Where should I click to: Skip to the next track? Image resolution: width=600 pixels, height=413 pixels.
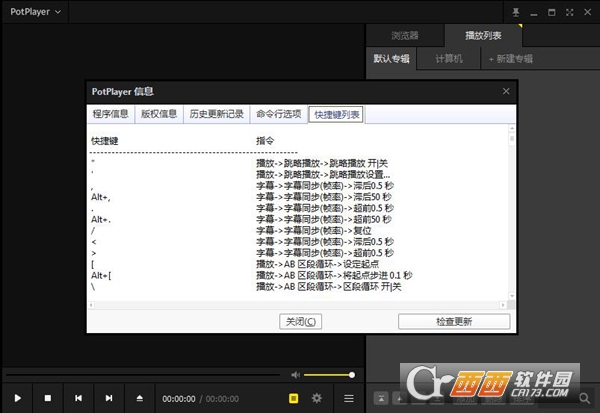coord(108,398)
